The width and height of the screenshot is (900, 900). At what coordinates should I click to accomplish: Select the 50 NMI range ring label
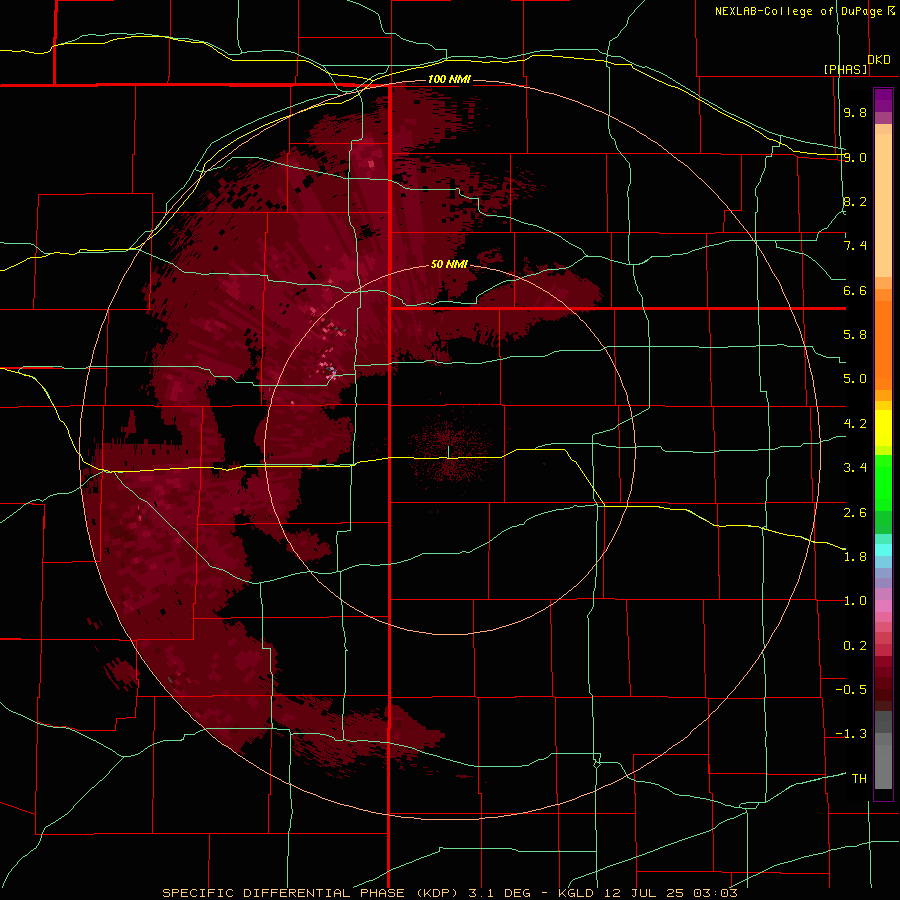point(449,264)
